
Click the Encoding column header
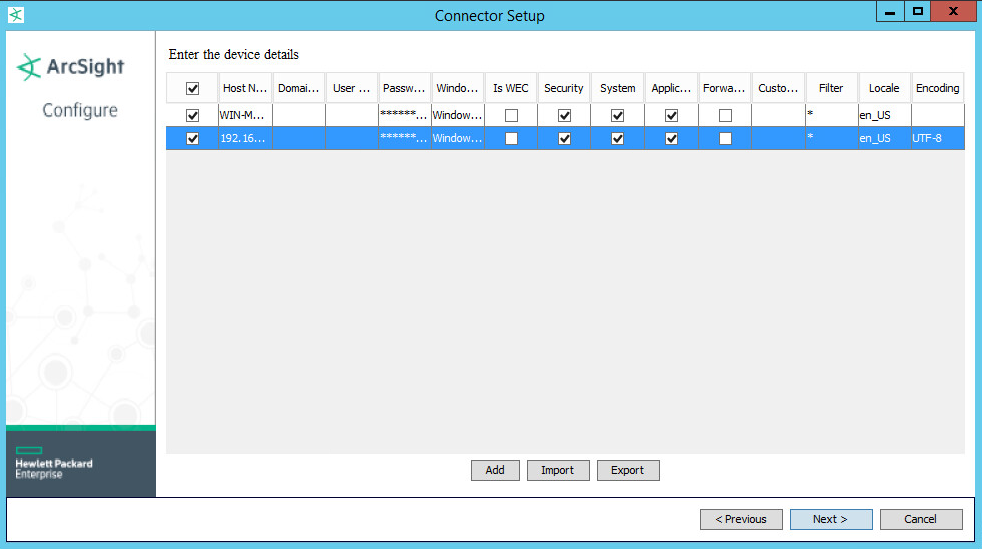click(937, 88)
